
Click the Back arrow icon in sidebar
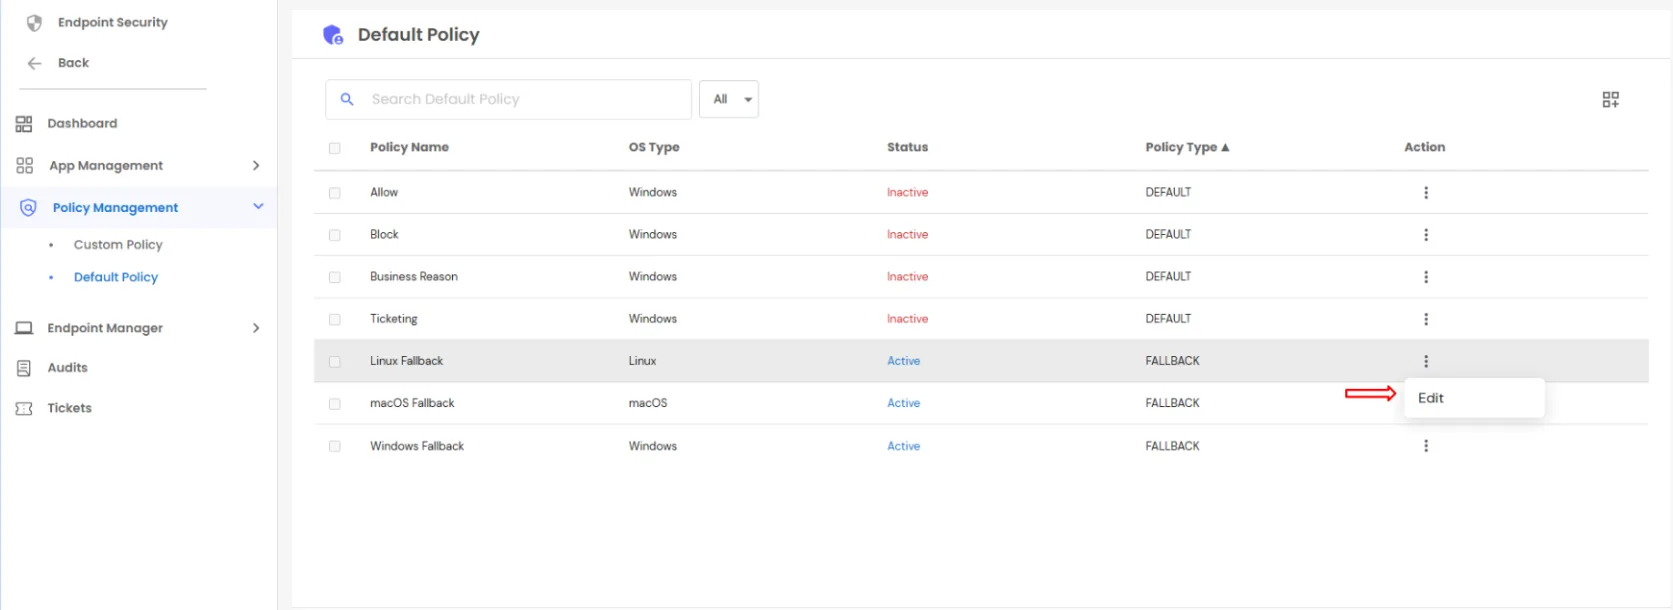[35, 63]
